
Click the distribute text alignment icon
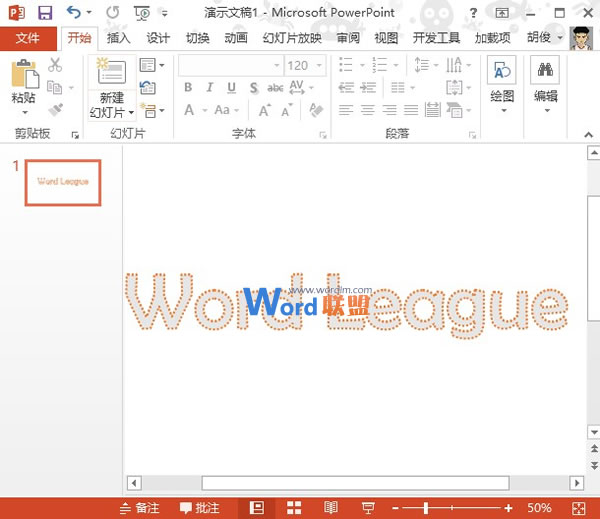point(432,110)
